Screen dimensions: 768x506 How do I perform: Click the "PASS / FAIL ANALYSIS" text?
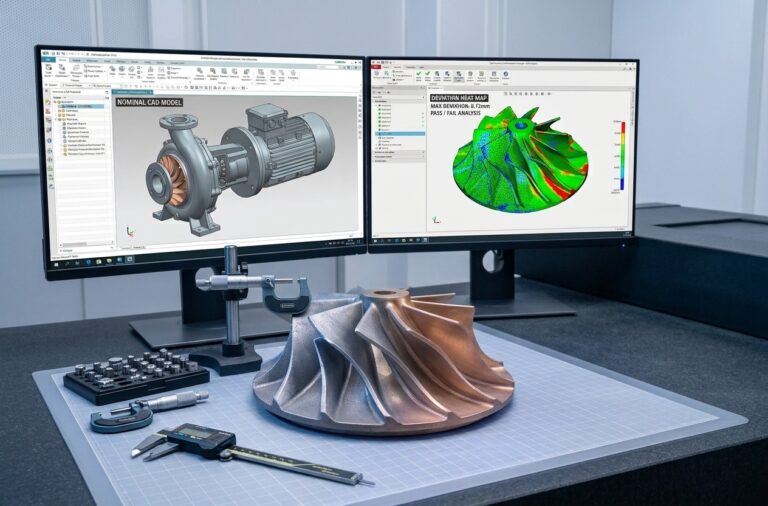(456, 113)
